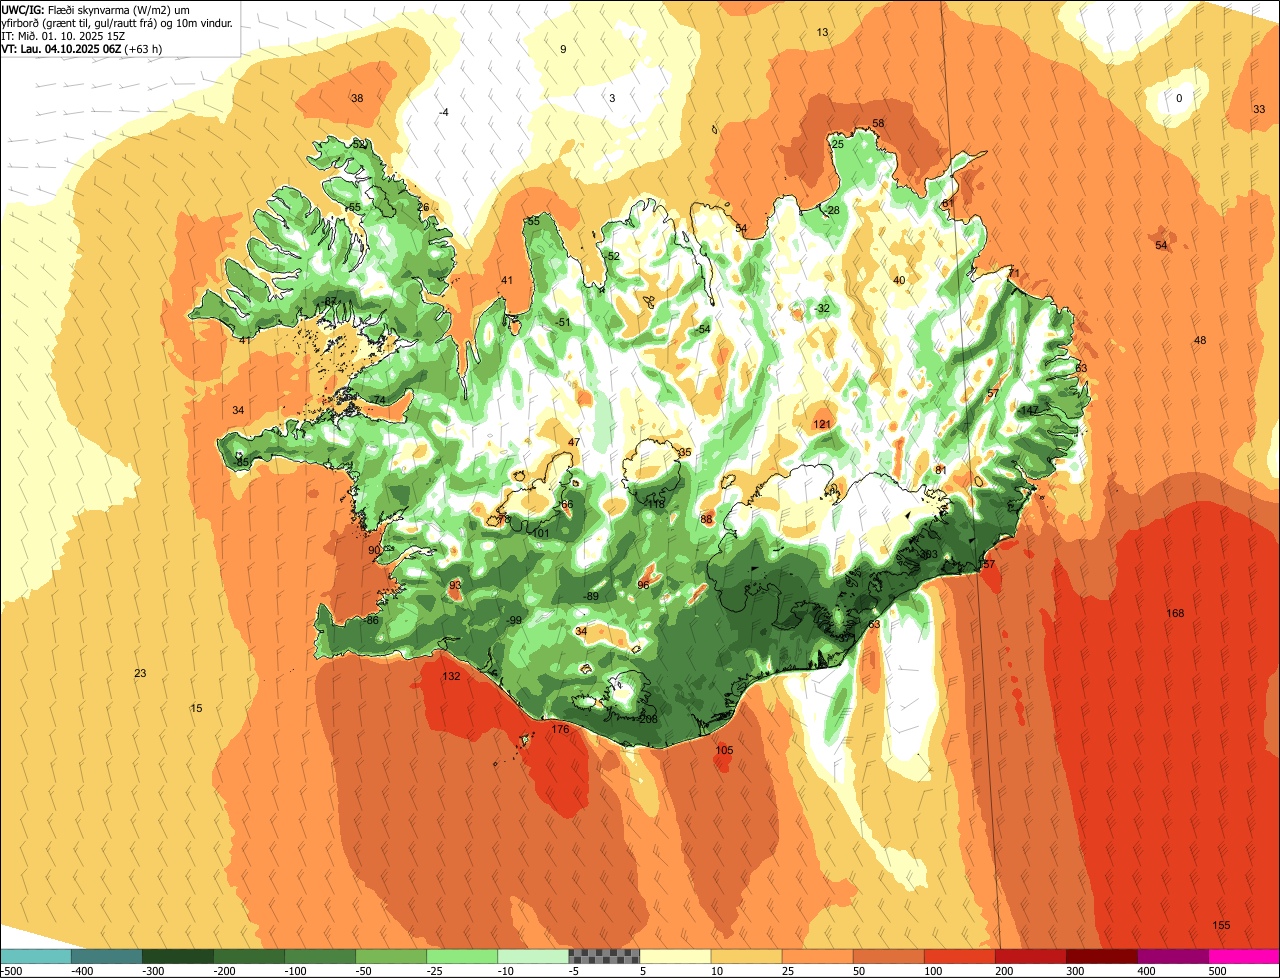Click the '121' value in the eastern highlands

pos(822,424)
